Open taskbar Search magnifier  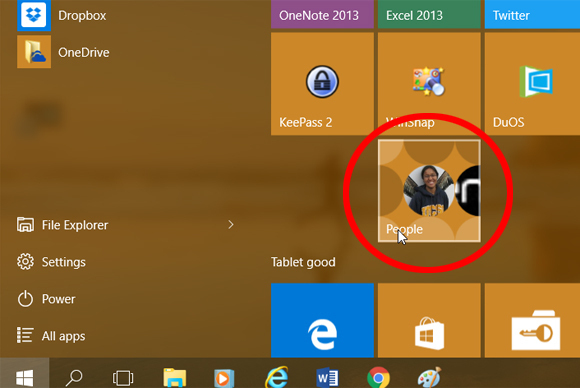pos(74,378)
